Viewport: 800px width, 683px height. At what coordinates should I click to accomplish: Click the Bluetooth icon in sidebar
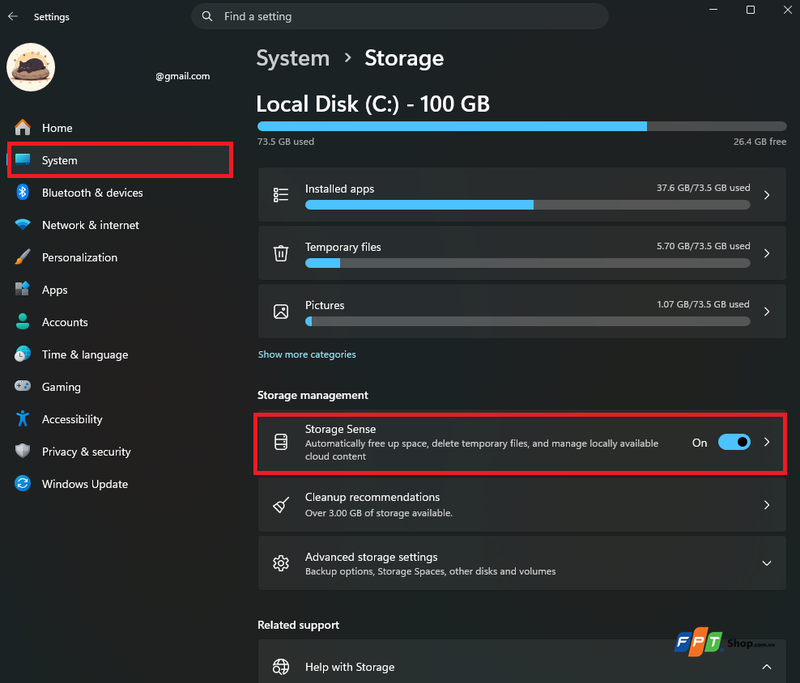[22, 192]
